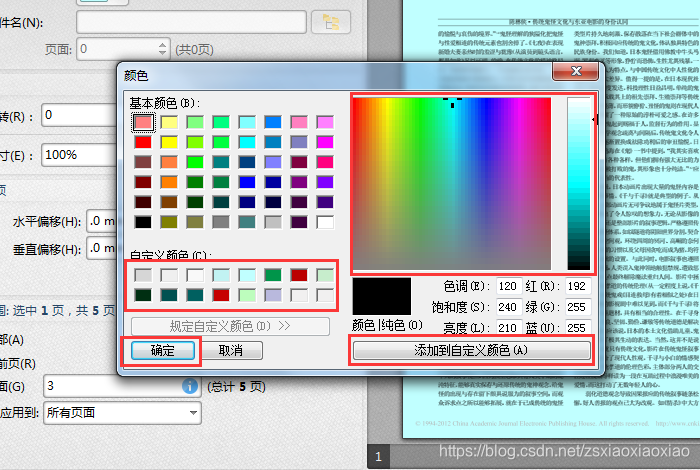Click the 垂直偏移(H) offset field
700x470 pixels.
coord(102,248)
